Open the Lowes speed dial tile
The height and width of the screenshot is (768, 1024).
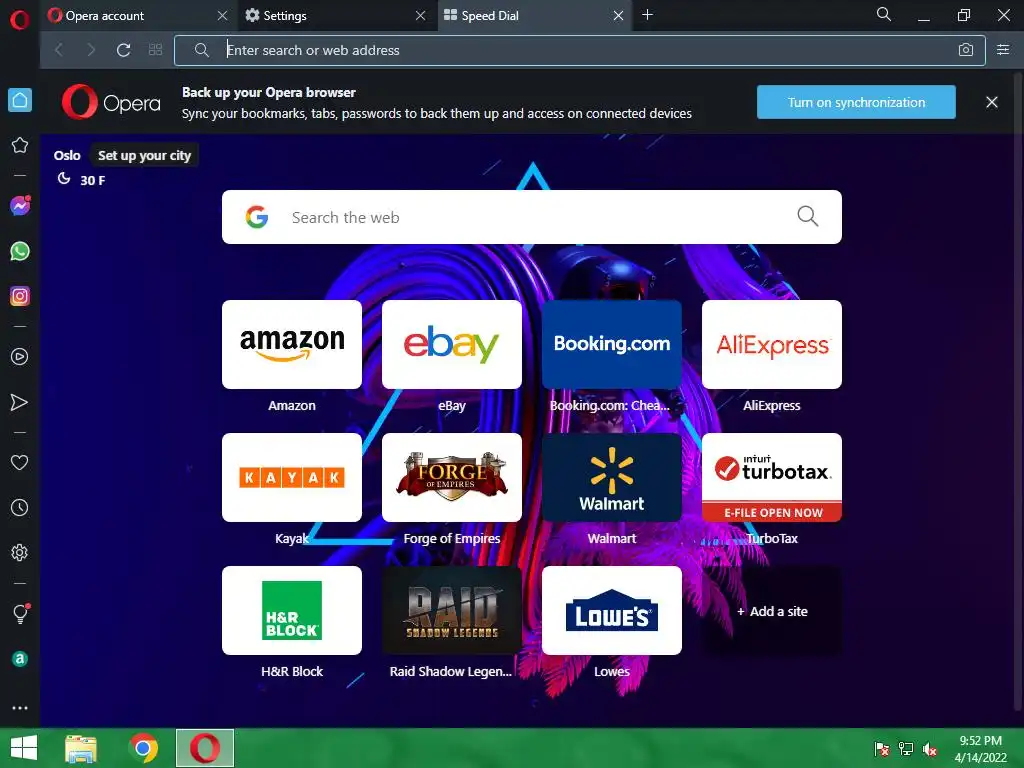tap(612, 611)
